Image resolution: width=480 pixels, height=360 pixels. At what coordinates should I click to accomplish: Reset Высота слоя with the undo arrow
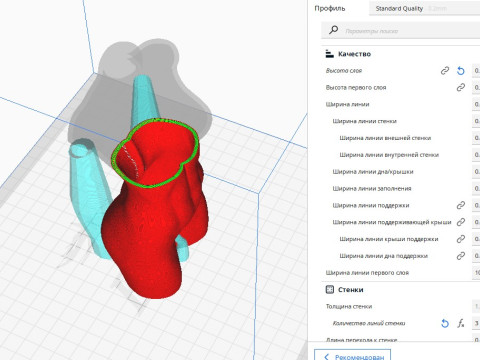(x=461, y=71)
